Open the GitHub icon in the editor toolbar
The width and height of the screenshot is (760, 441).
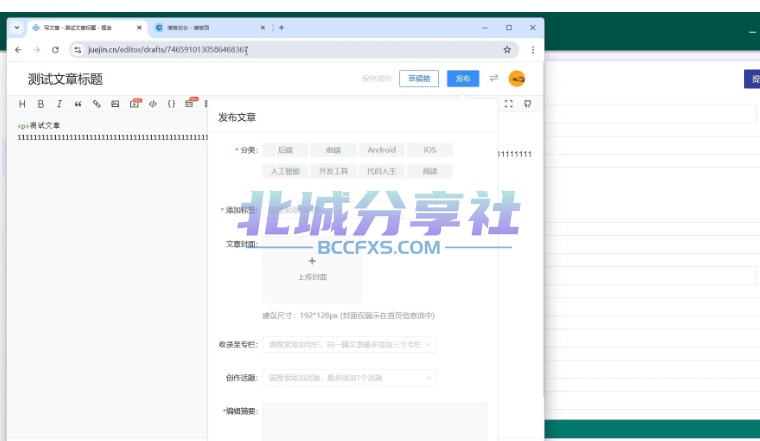tap(527, 104)
